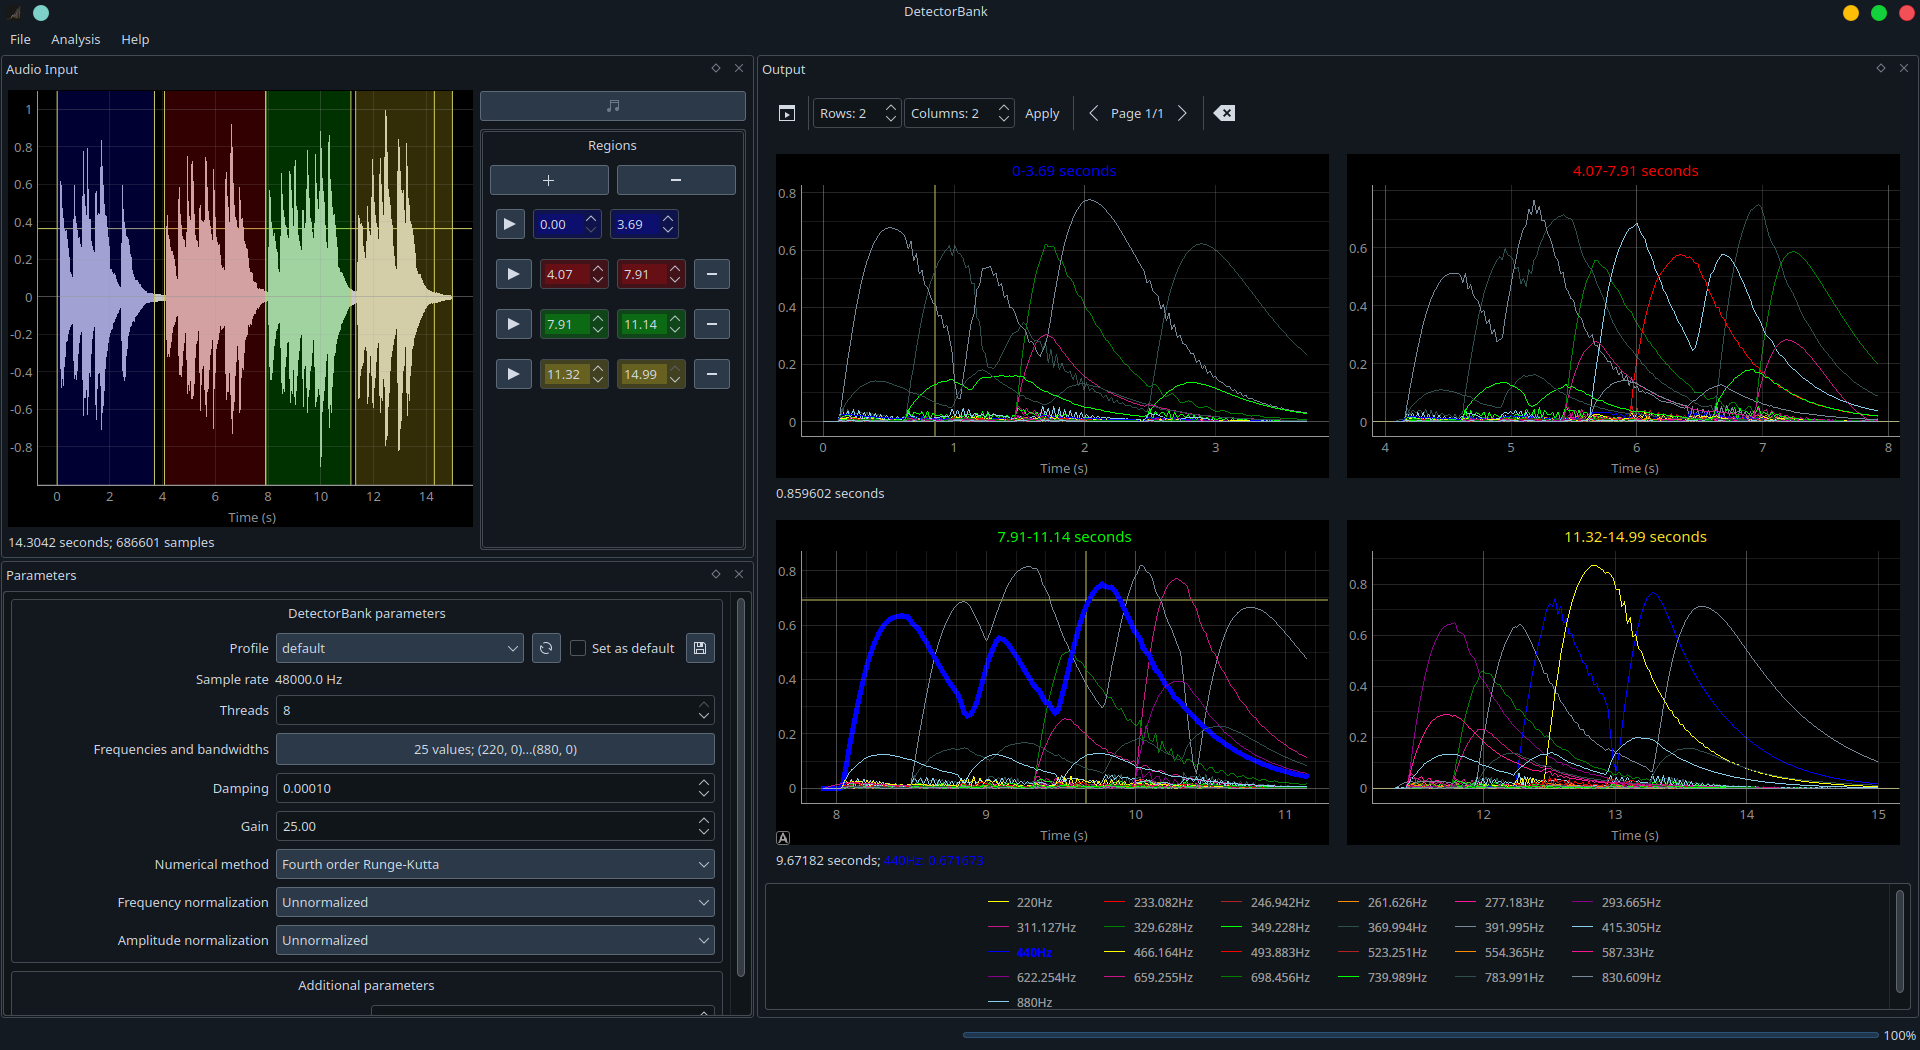Go to the next output page

pyautogui.click(x=1182, y=113)
